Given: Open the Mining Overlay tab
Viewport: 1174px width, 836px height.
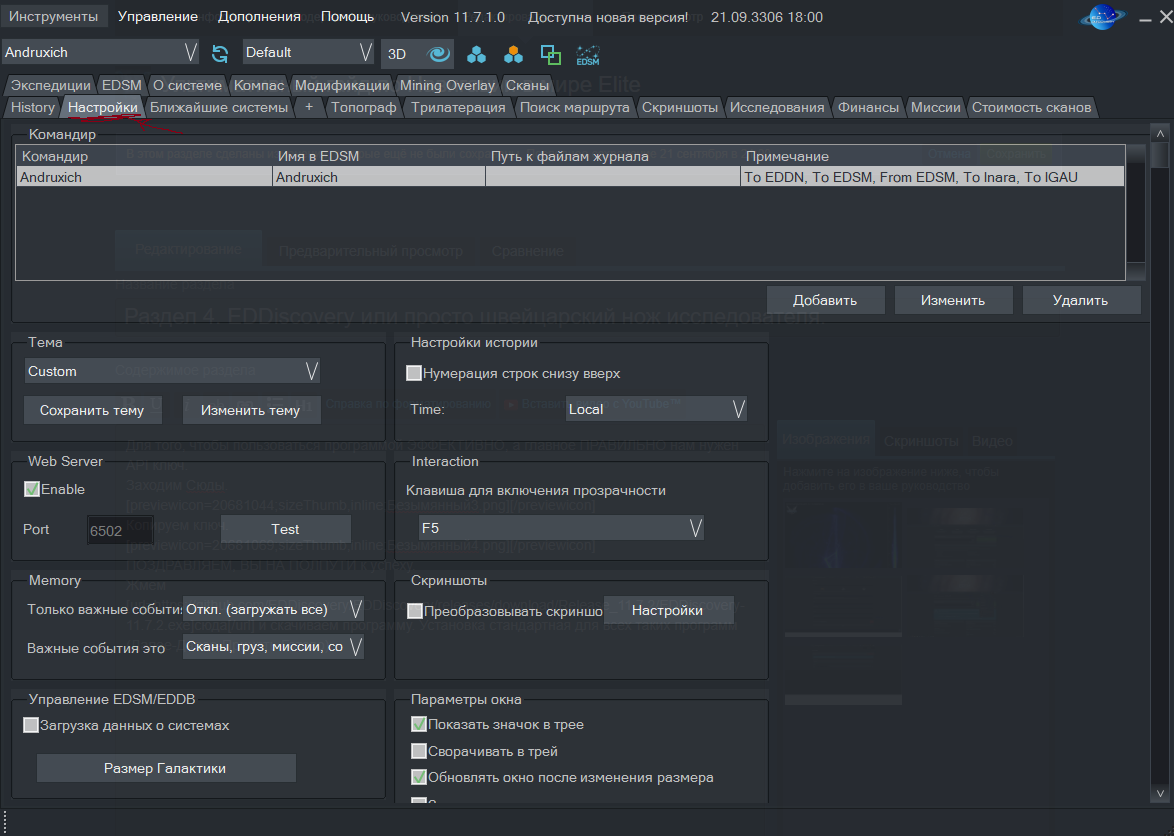Looking at the screenshot, I should tap(447, 85).
